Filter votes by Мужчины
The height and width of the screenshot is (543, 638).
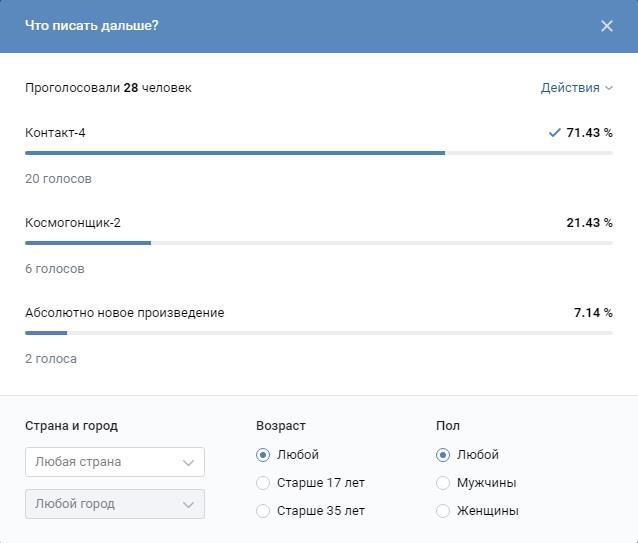point(443,483)
